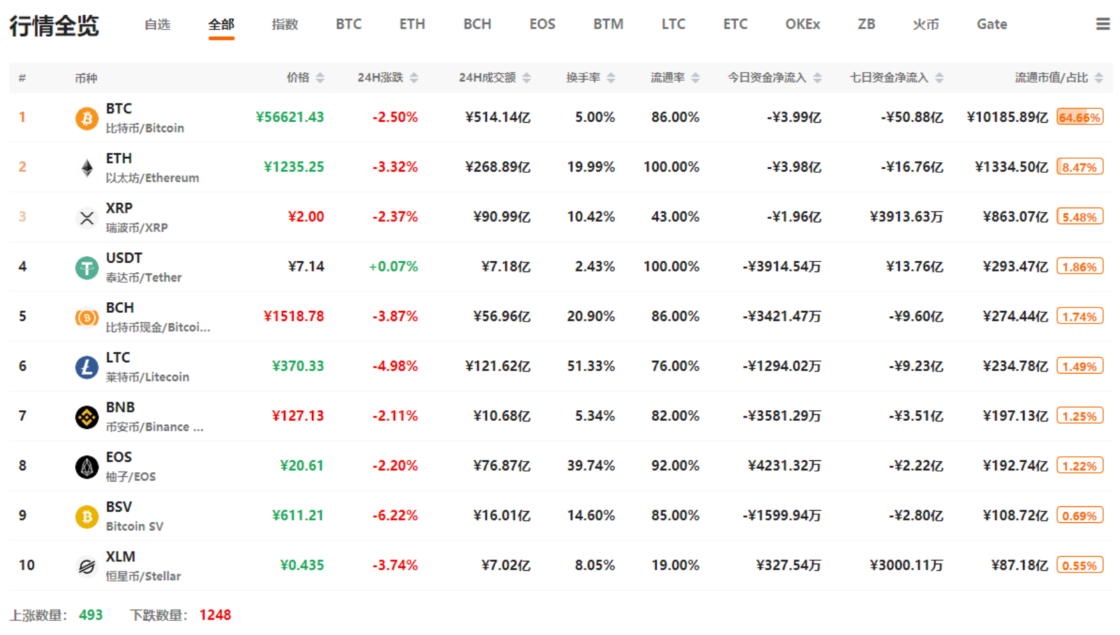Open the Bitcoin SV coin link
Image resolution: width=1120 pixels, height=635 pixels.
pos(134,526)
